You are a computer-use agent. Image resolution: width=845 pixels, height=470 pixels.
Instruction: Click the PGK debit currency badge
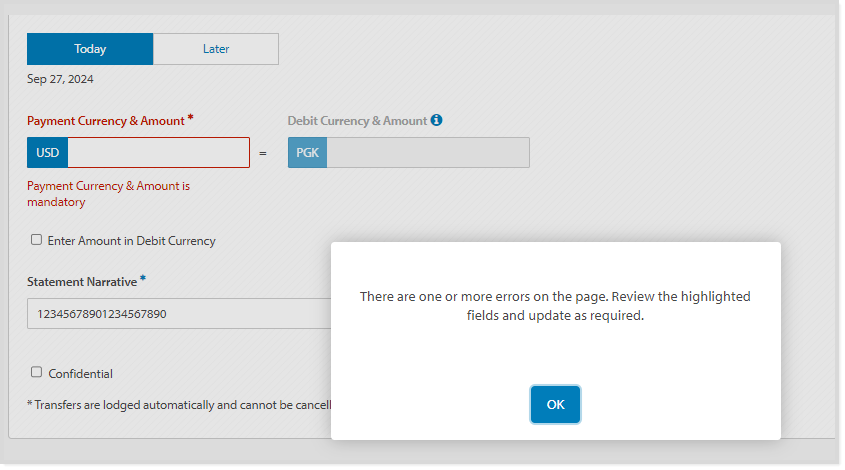[307, 153]
